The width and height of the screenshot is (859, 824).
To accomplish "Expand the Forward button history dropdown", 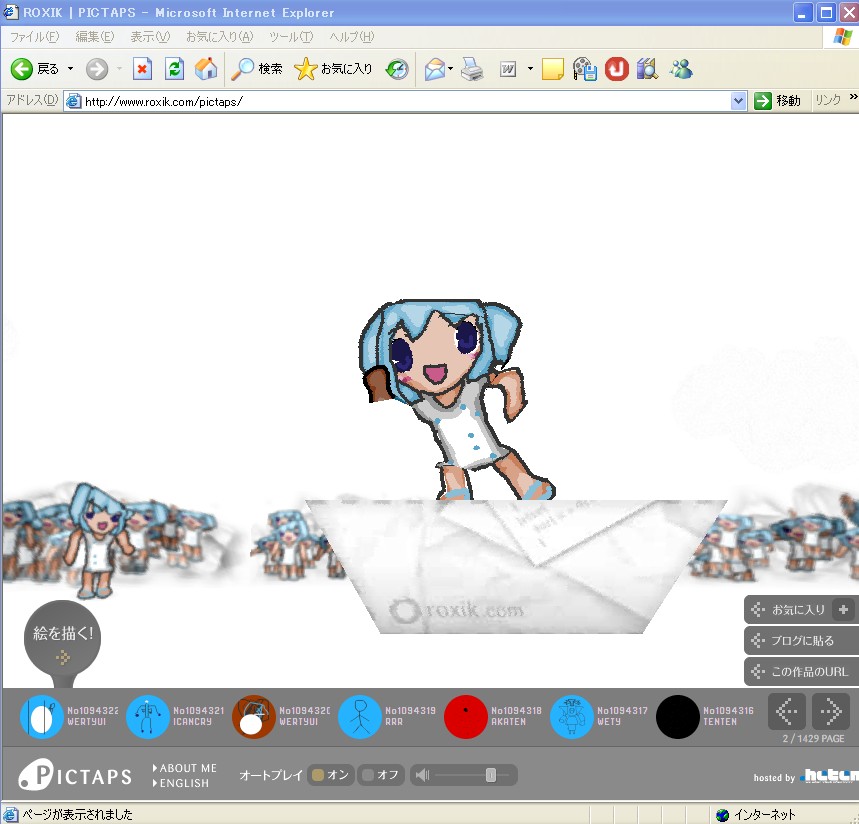I will [x=119, y=69].
